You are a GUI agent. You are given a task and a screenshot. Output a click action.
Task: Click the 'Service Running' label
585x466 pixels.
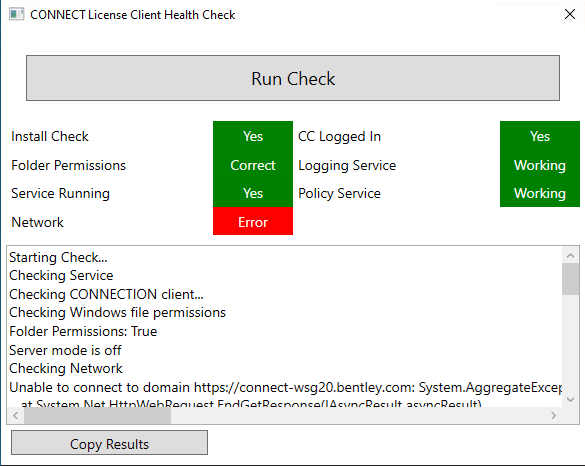pos(60,193)
